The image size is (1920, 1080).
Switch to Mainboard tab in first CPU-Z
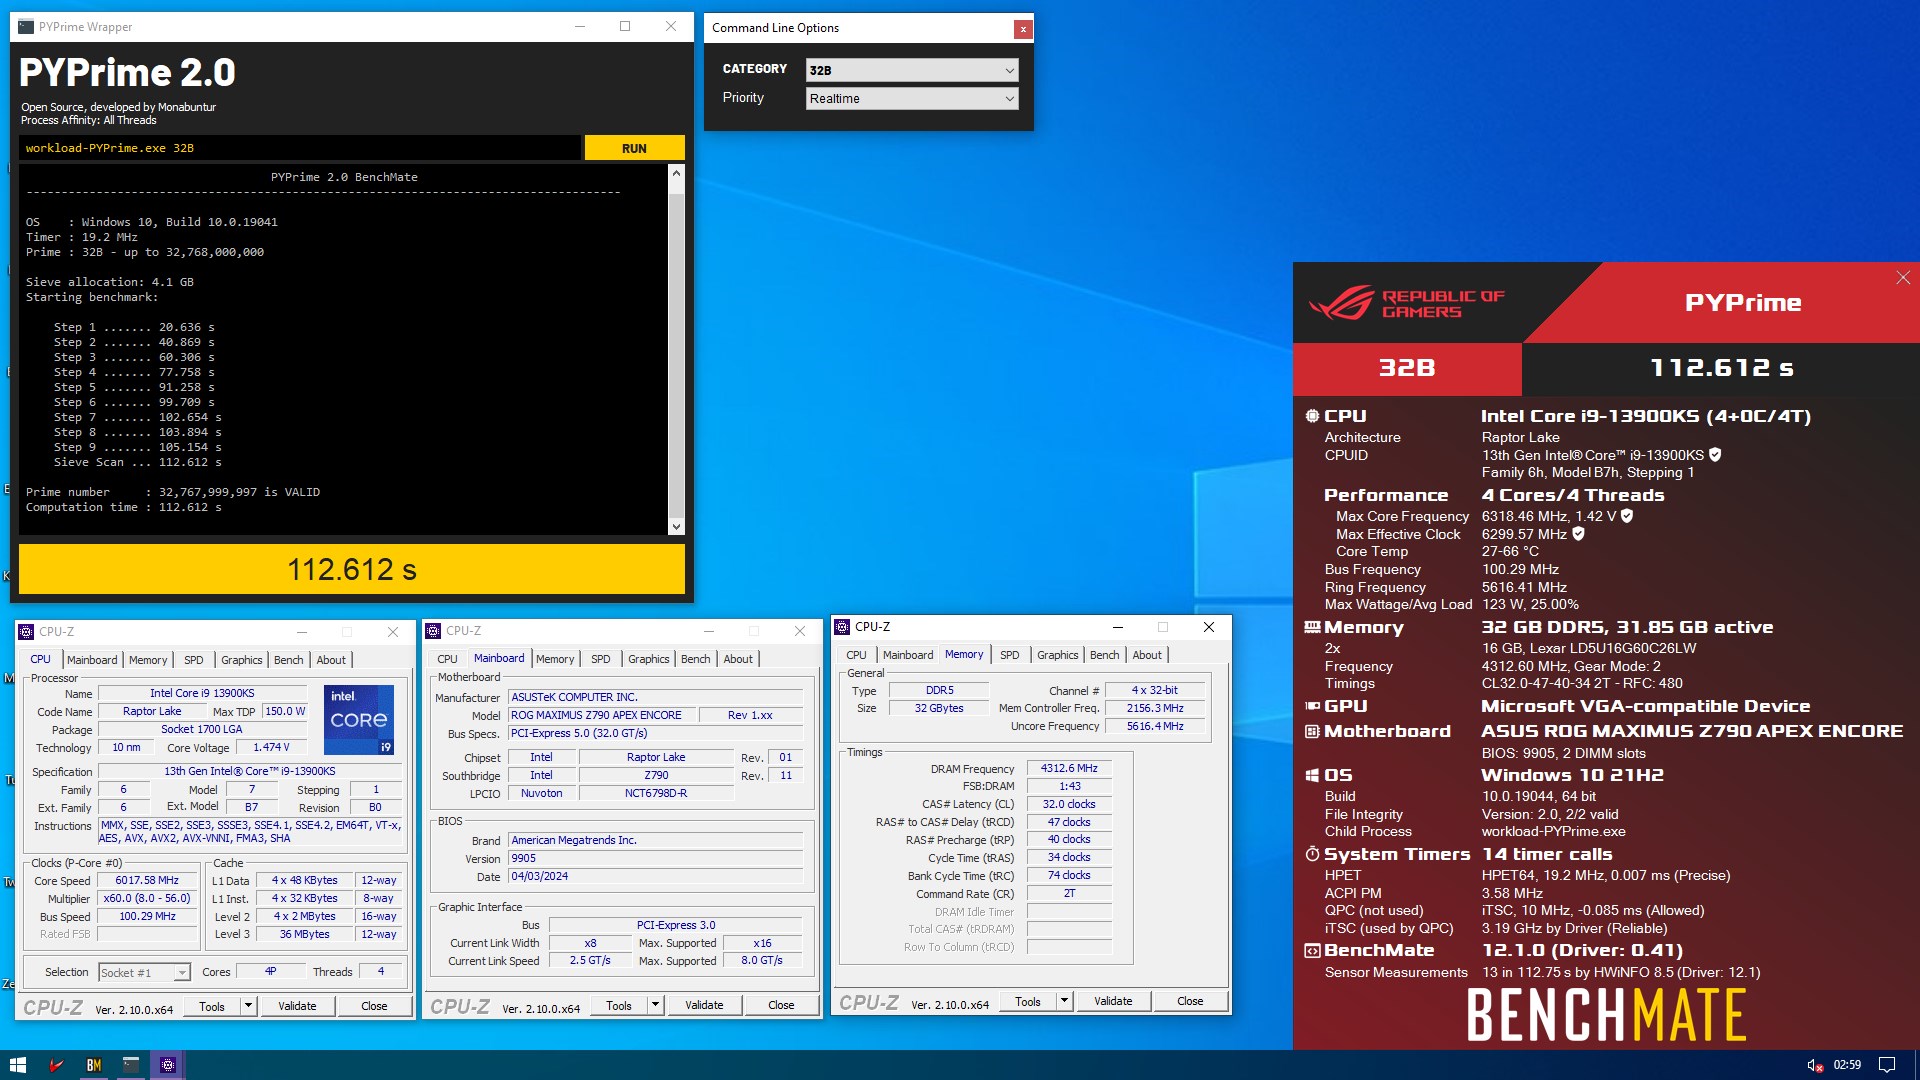click(x=92, y=660)
